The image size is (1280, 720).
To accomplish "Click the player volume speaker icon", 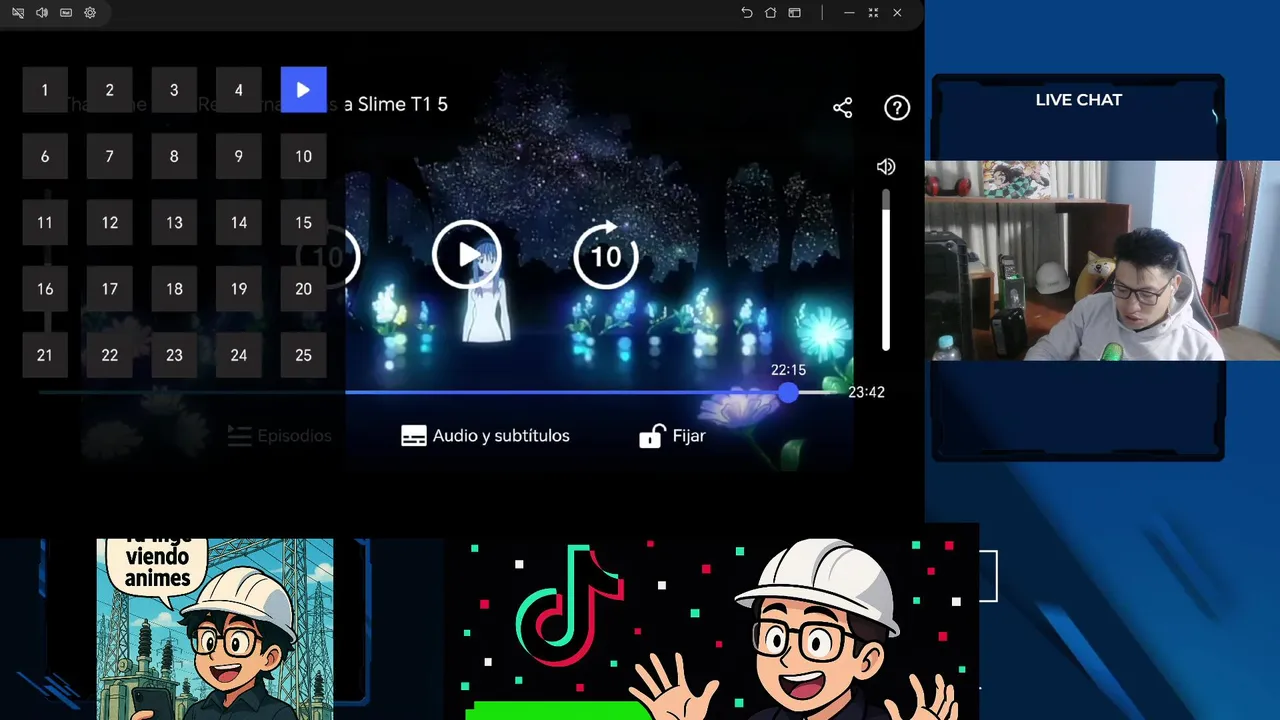I will tap(886, 167).
